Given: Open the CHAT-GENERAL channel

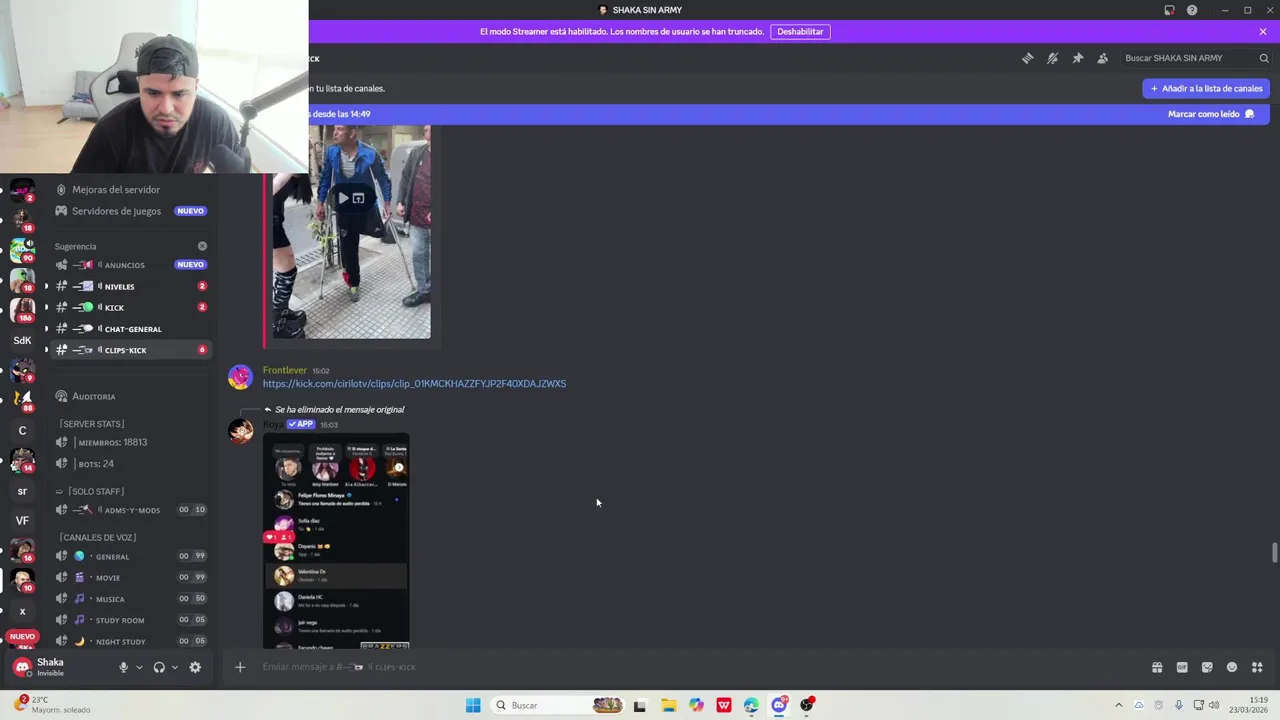Looking at the screenshot, I should point(130,328).
